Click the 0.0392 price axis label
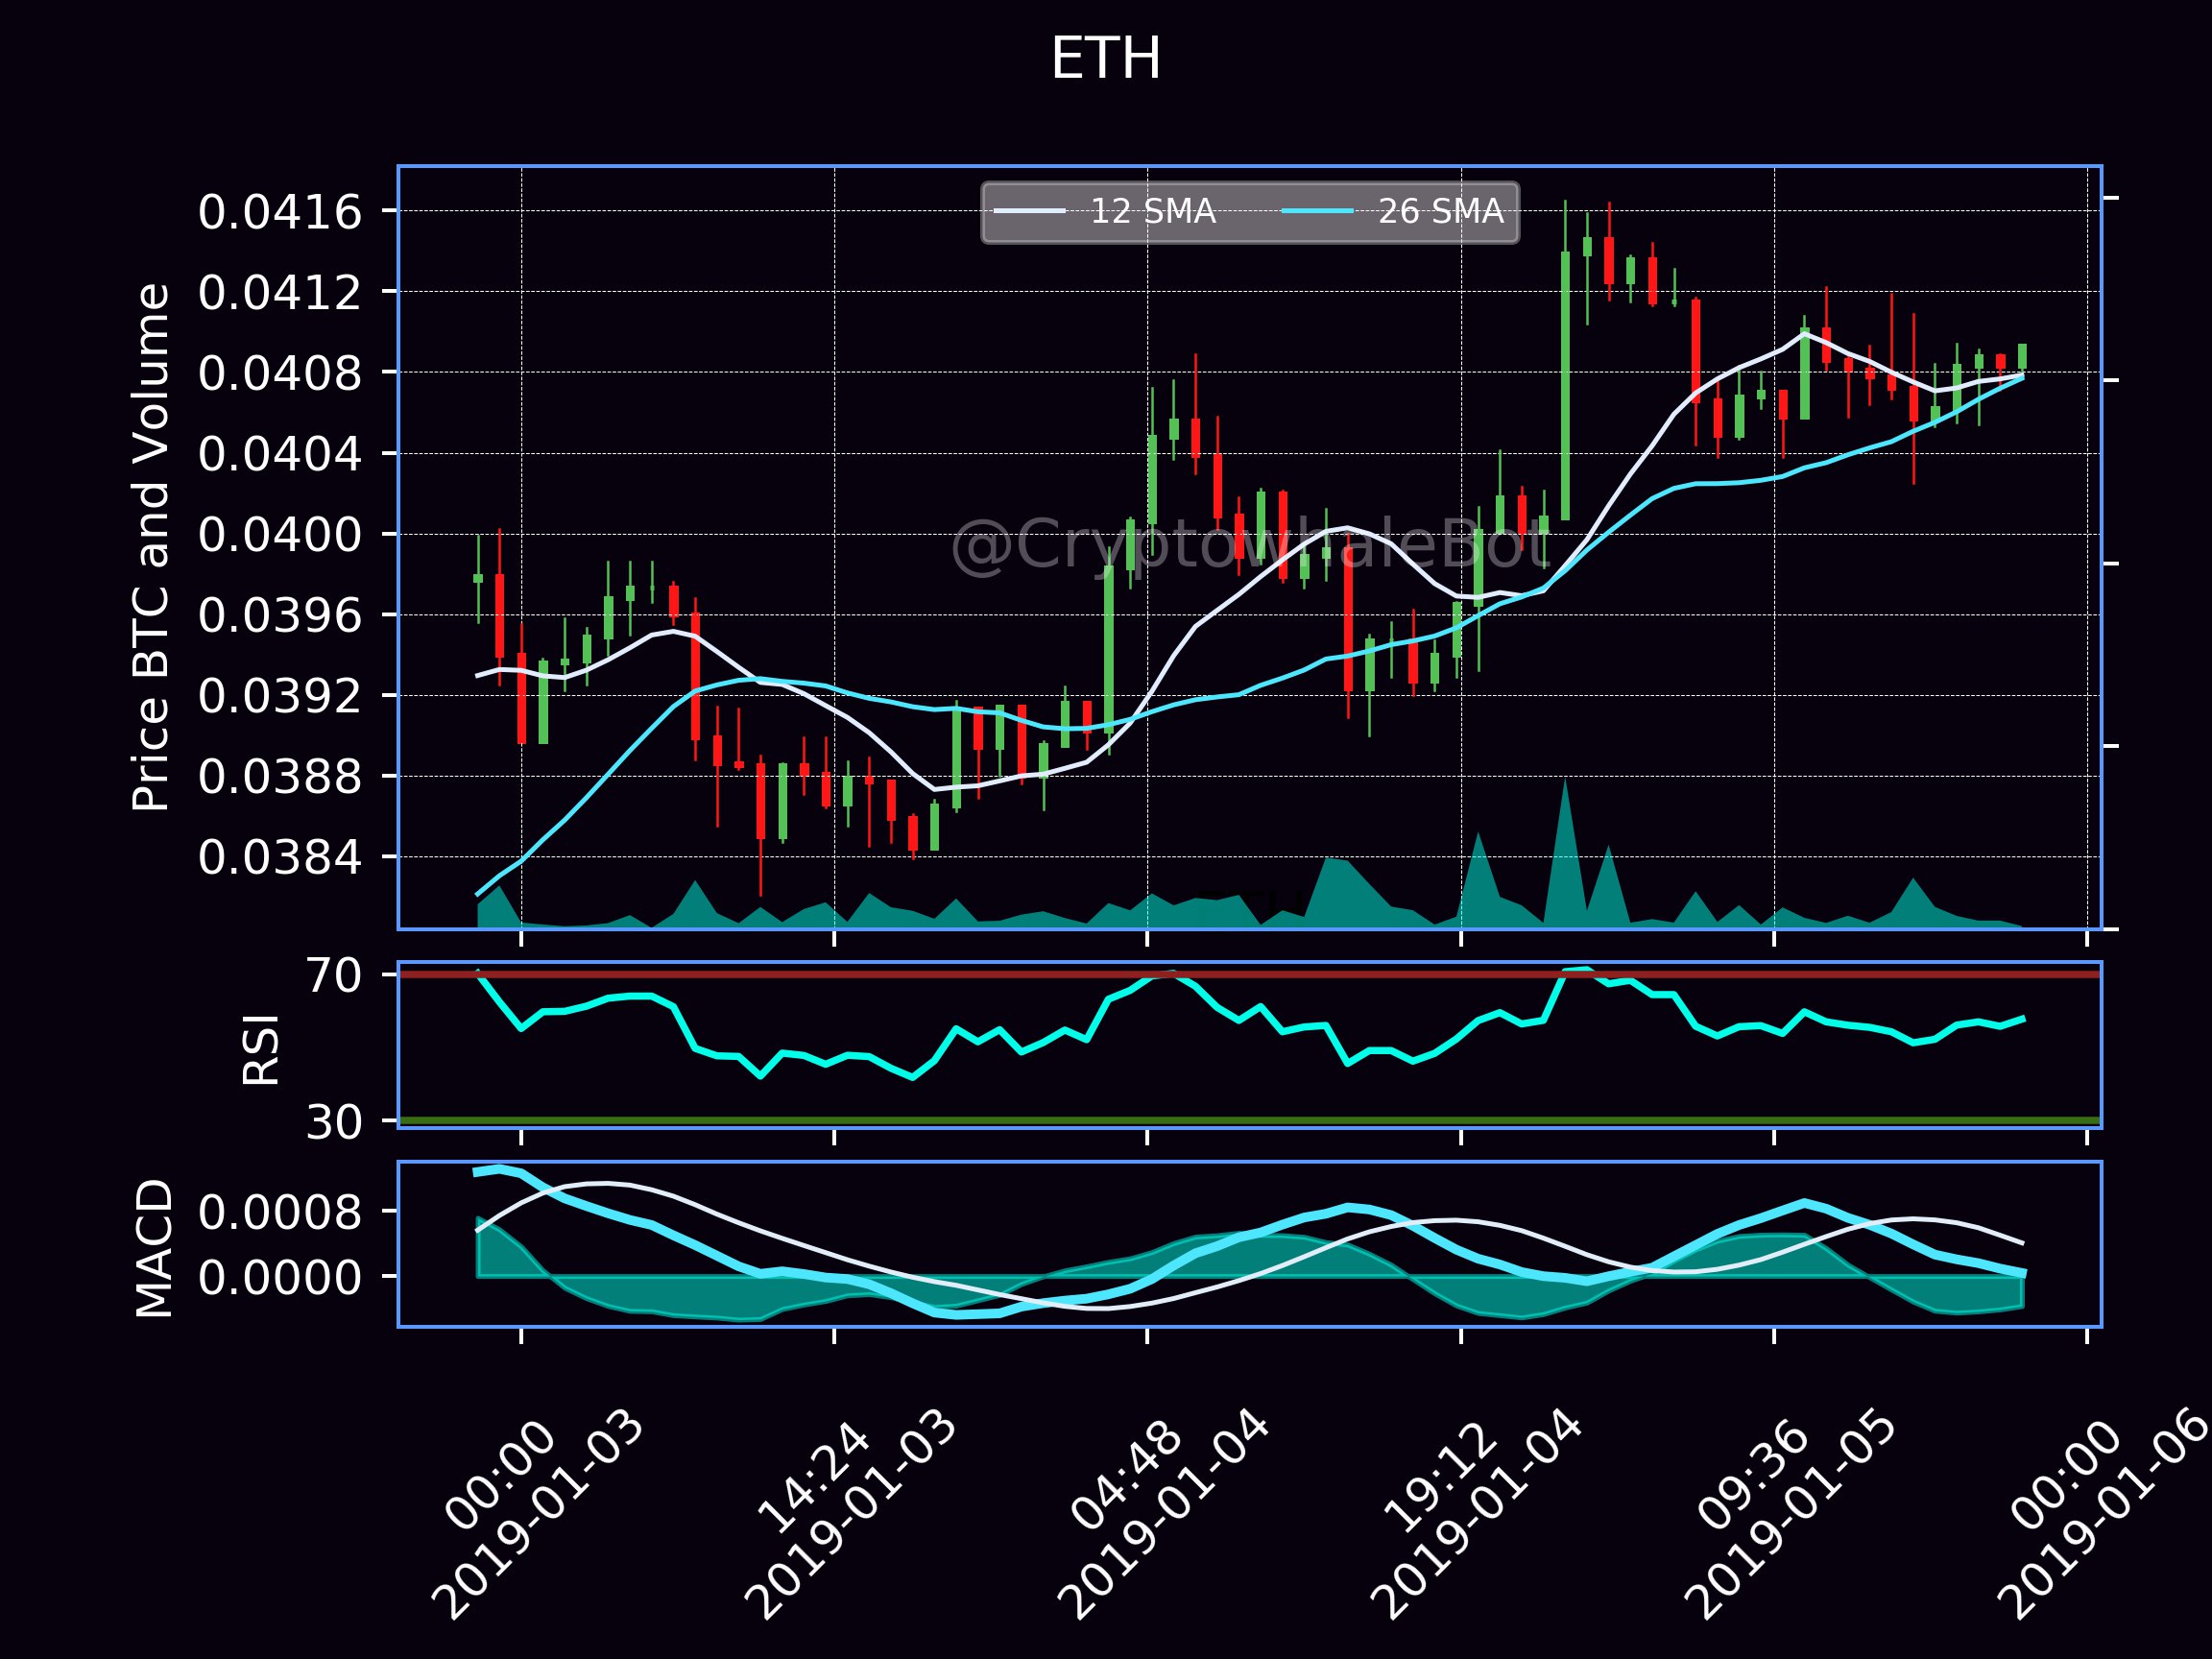This screenshot has height=1659, width=2212. (279, 696)
